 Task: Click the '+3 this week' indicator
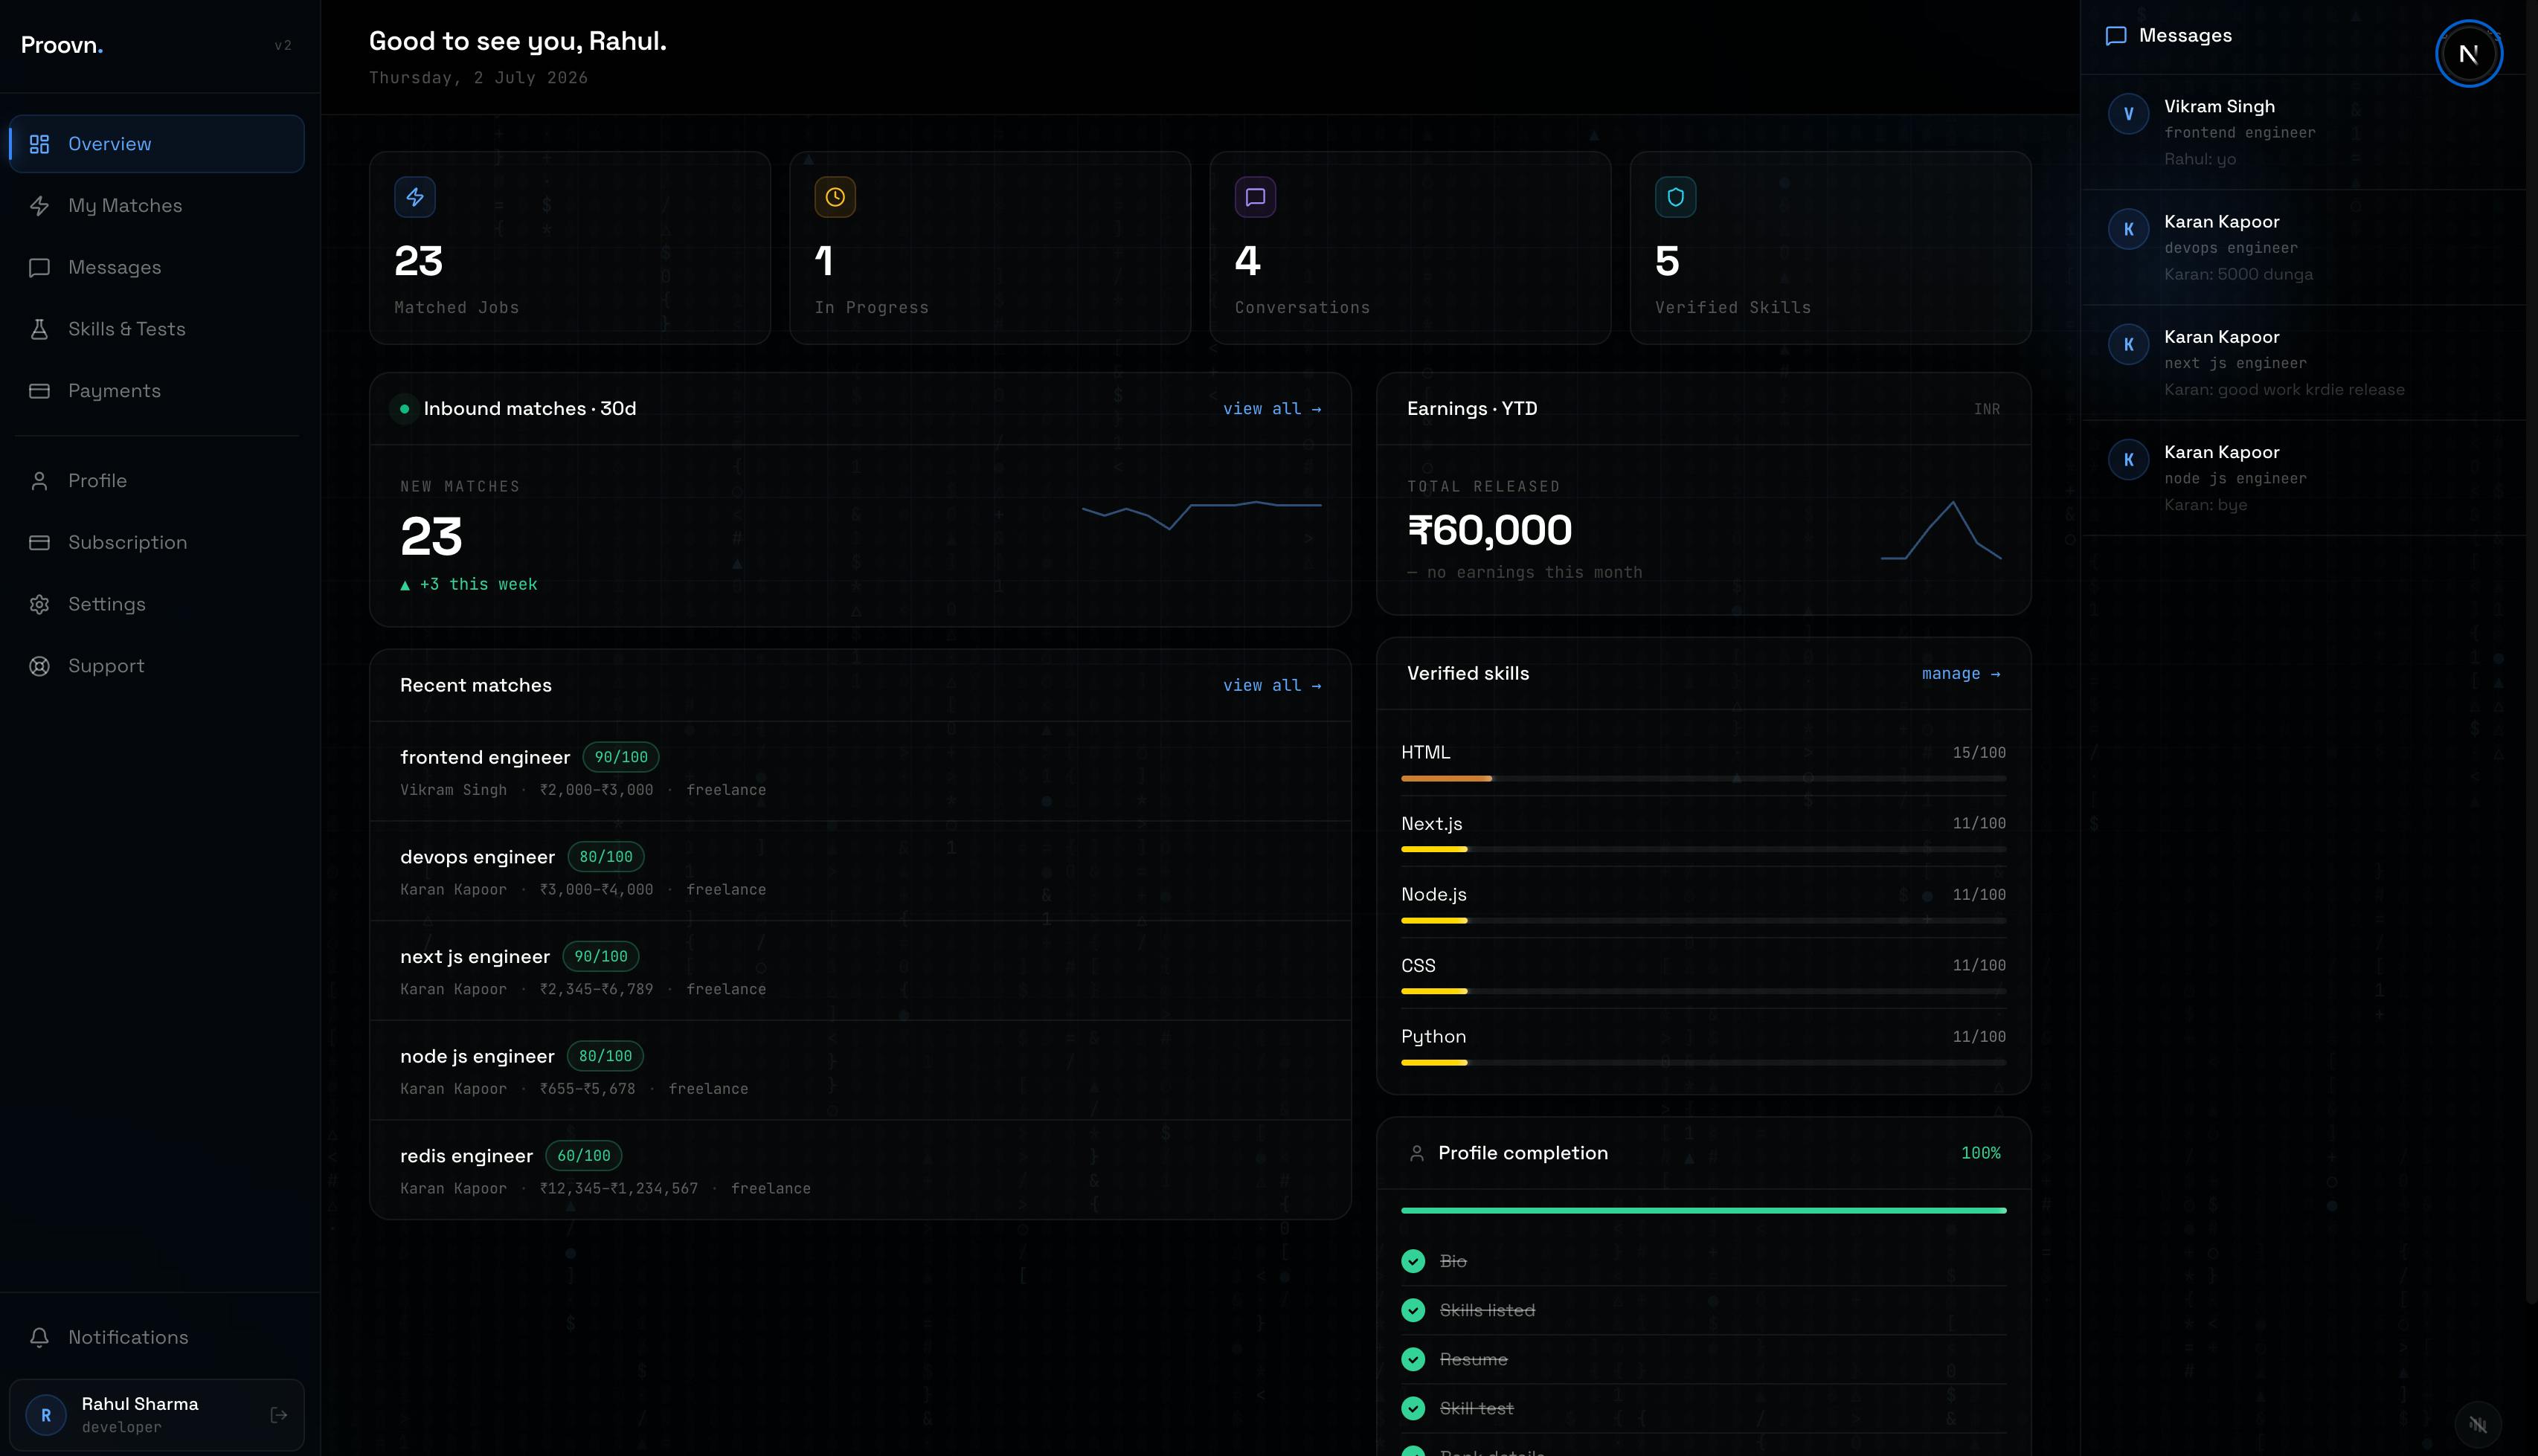click(x=469, y=584)
